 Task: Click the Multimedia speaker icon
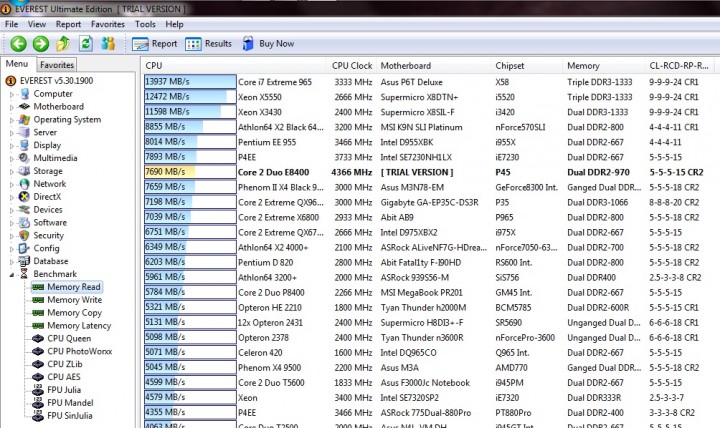[x=24, y=158]
